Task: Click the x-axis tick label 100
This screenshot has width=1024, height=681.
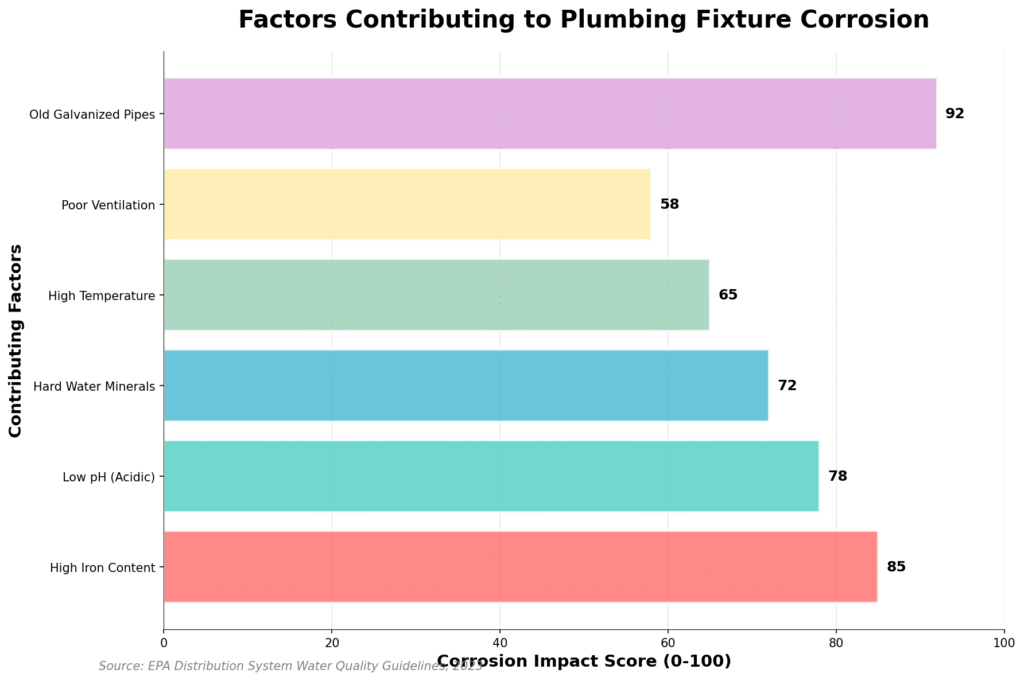Action: pos(1003,642)
